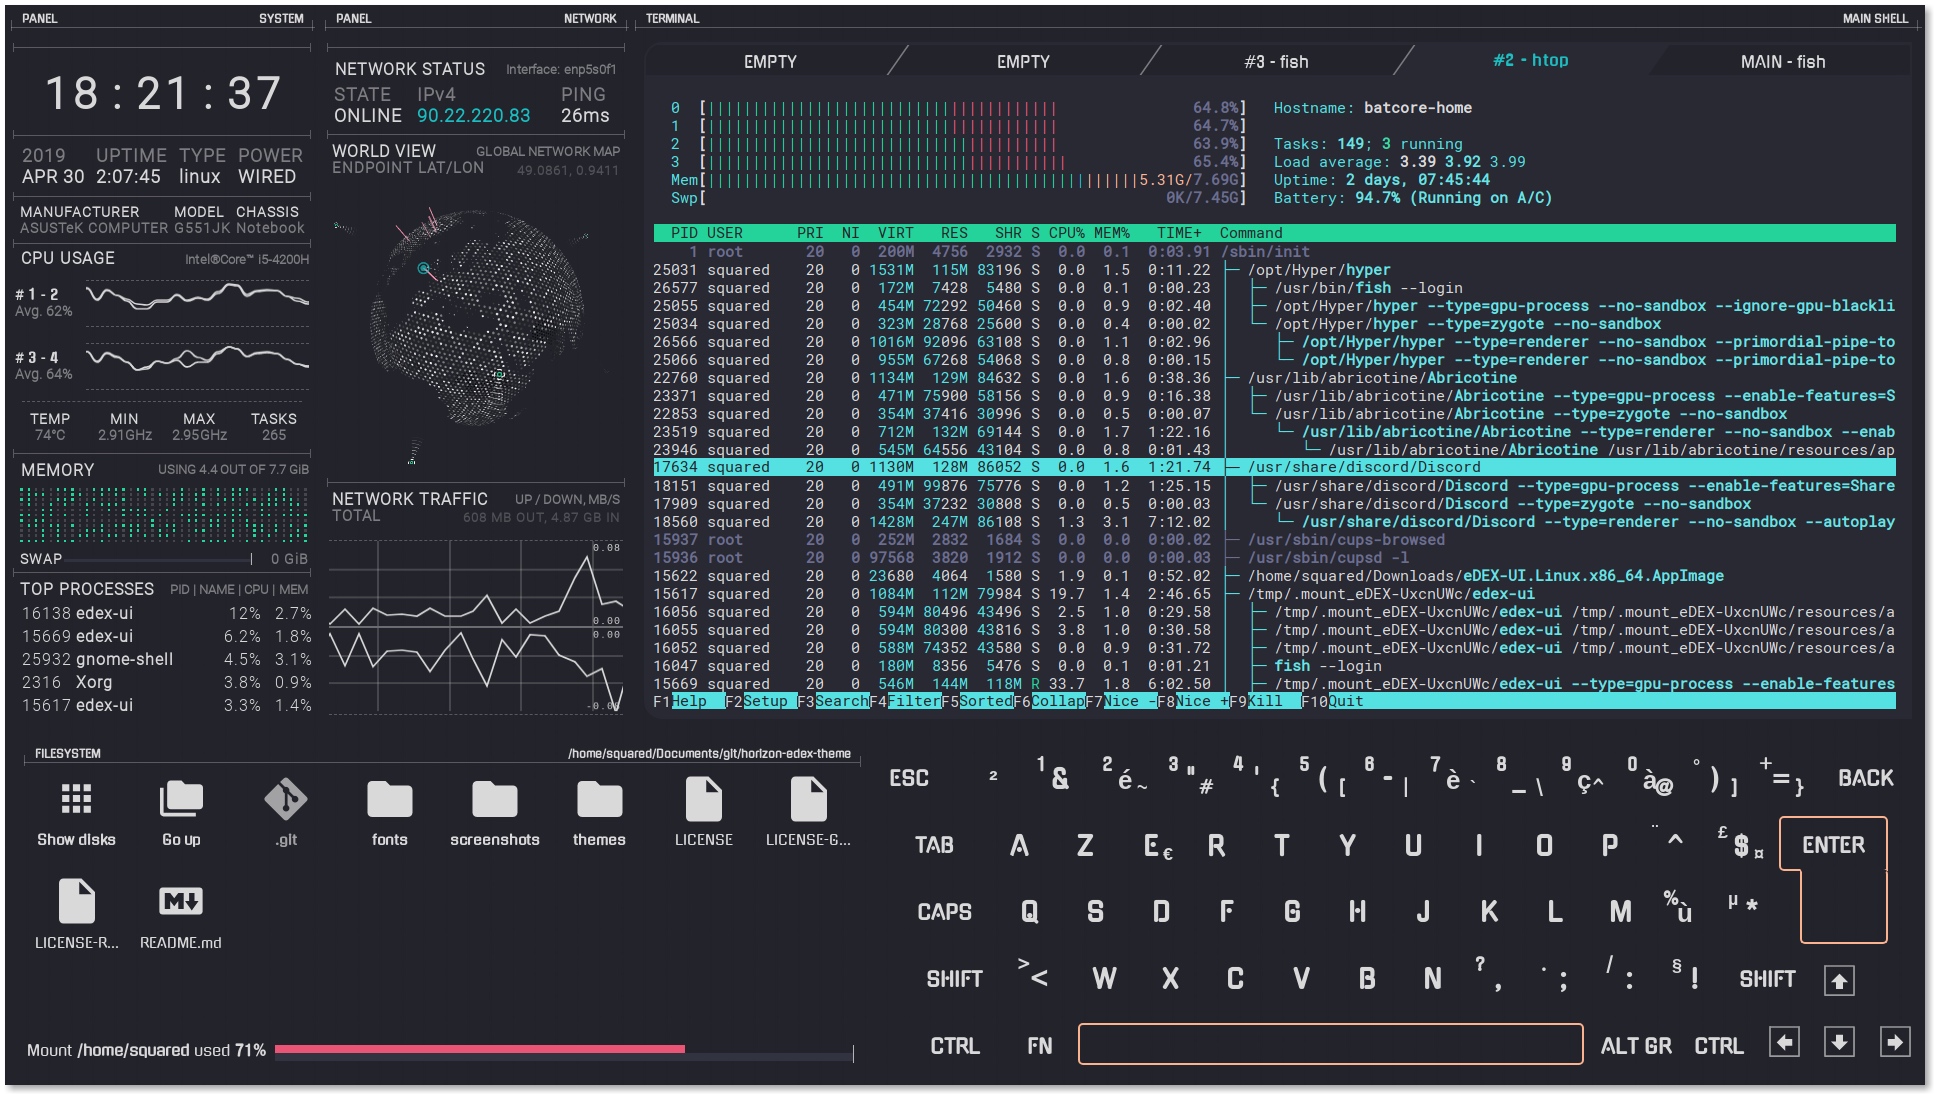This screenshot has height=1094, width=1934.
Task: Click the M key on virtual keyboard
Action: (x=1620, y=912)
